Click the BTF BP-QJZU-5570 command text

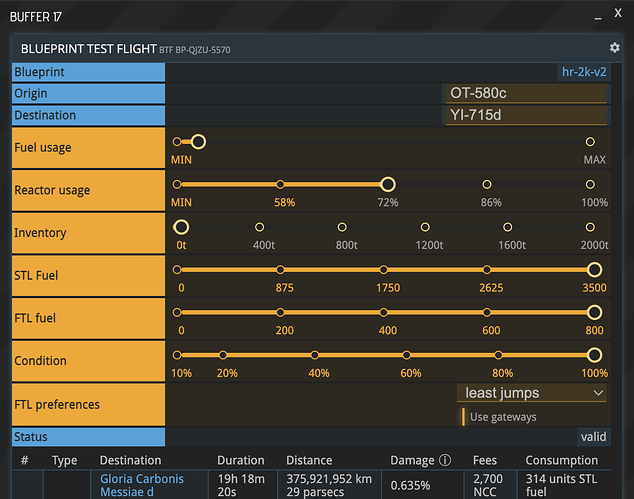[194, 50]
